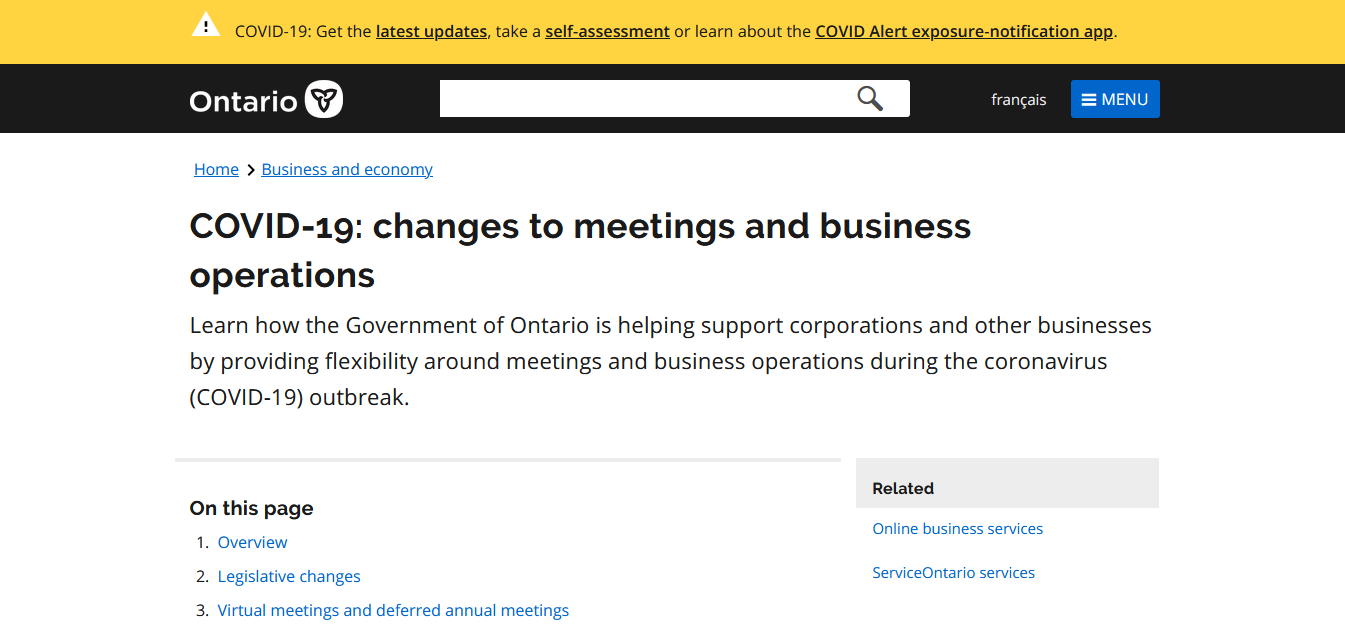Open the self-assessment link

click(607, 31)
